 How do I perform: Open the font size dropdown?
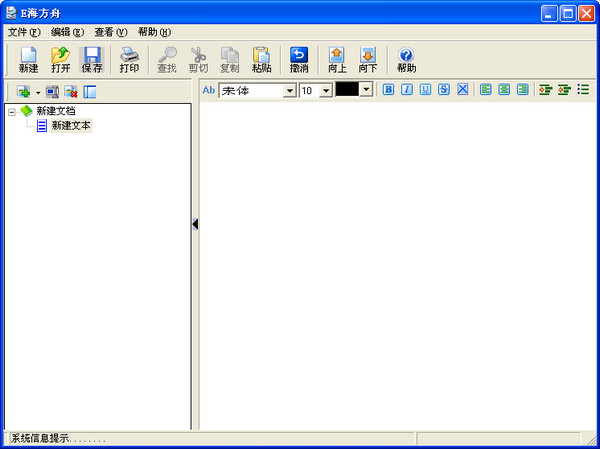coord(325,91)
